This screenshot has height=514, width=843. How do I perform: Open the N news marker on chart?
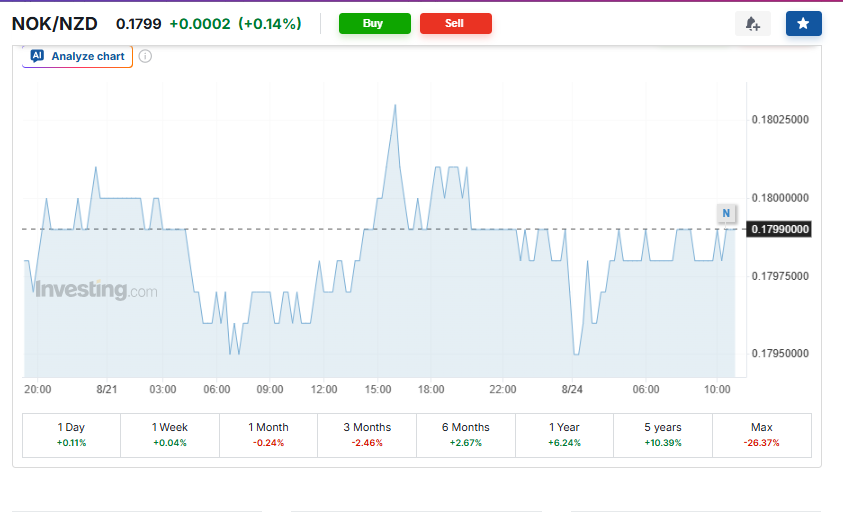(726, 213)
